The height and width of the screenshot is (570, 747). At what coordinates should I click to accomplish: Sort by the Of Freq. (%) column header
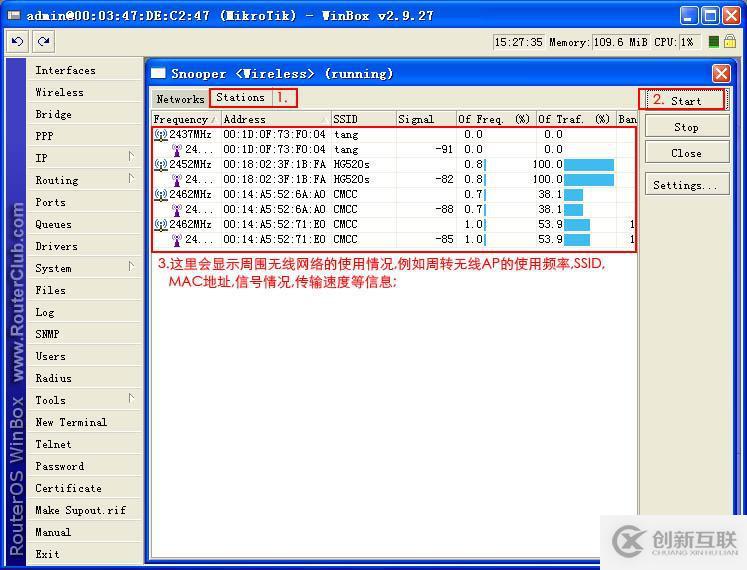point(495,119)
